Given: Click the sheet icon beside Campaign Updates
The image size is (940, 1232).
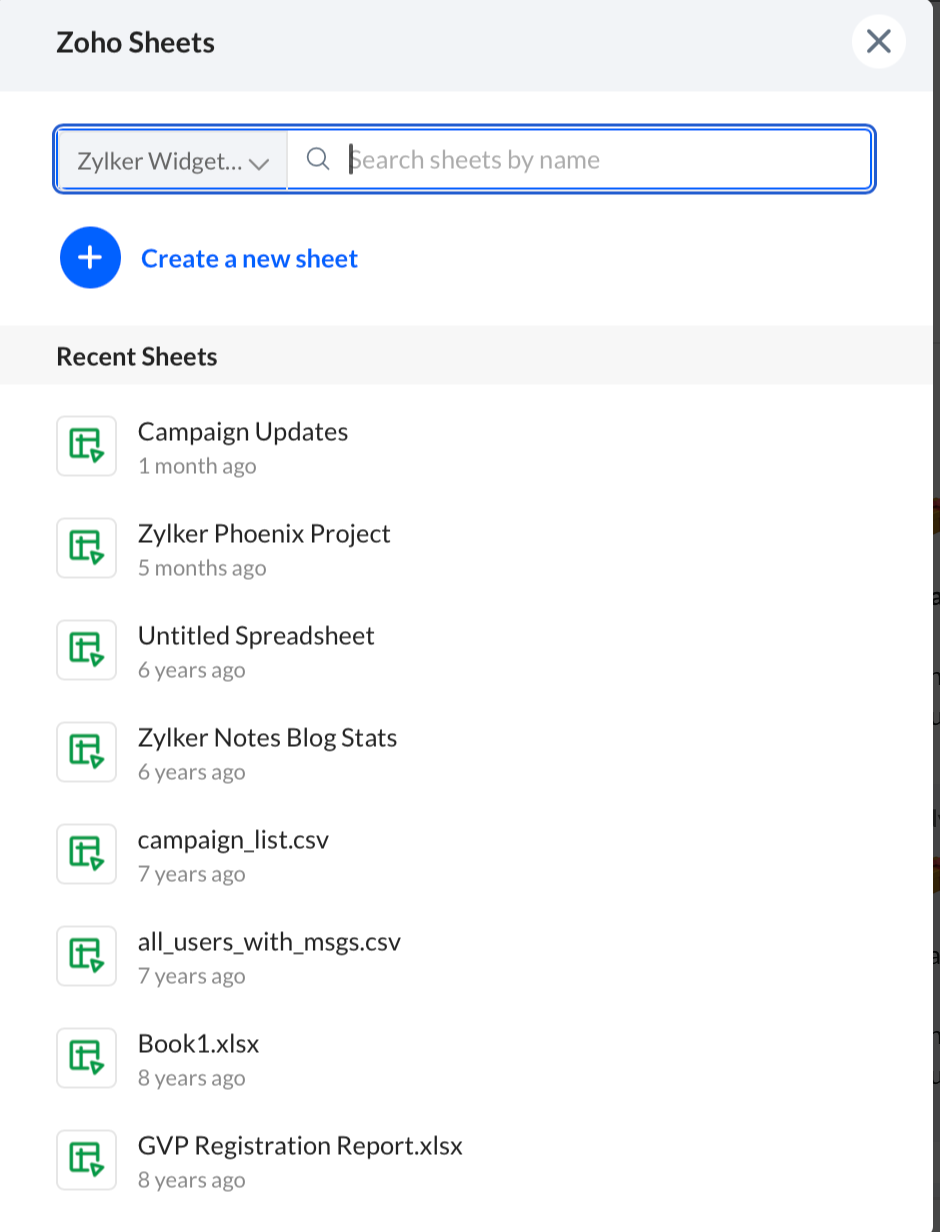Looking at the screenshot, I should point(87,446).
